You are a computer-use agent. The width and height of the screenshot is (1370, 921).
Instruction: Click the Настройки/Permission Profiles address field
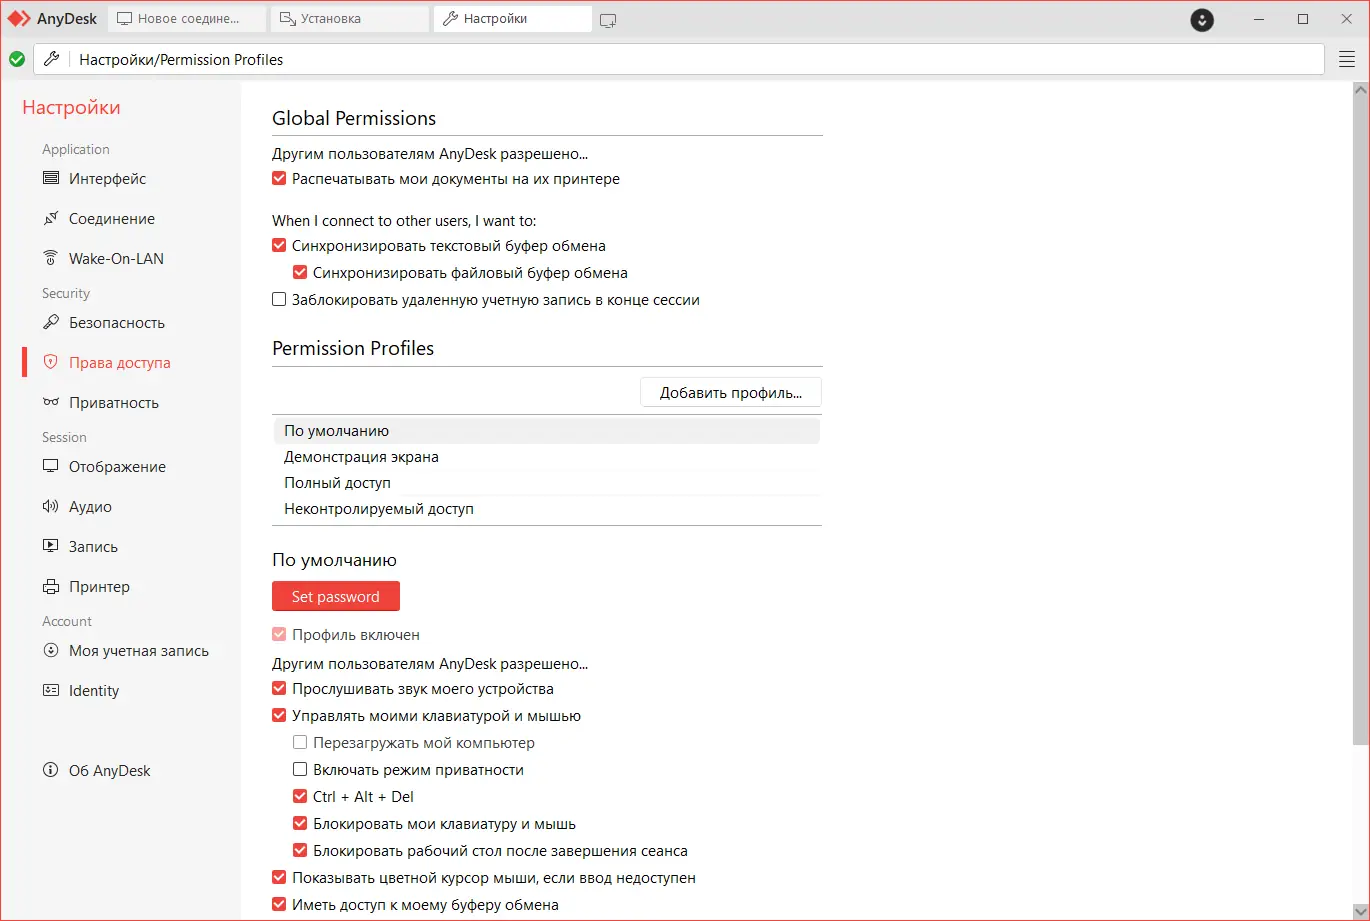(x=679, y=59)
